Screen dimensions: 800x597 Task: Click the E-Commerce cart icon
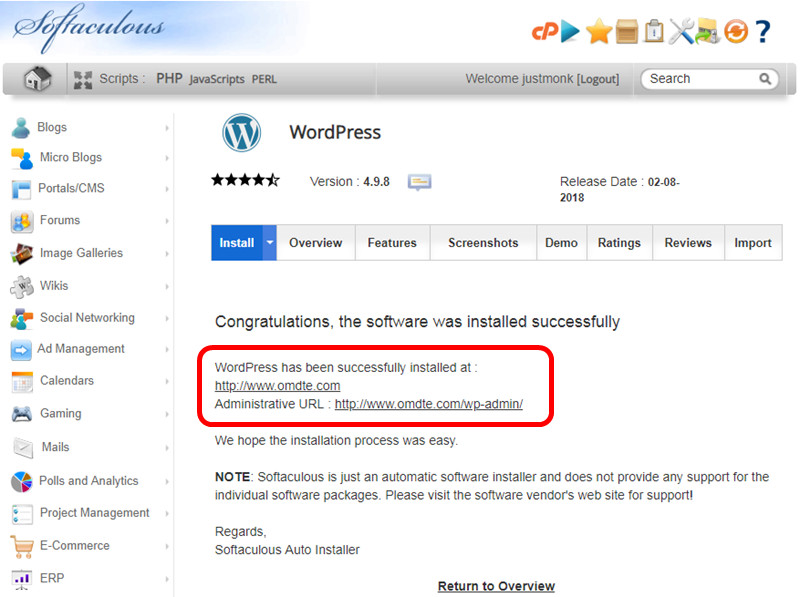coord(22,546)
